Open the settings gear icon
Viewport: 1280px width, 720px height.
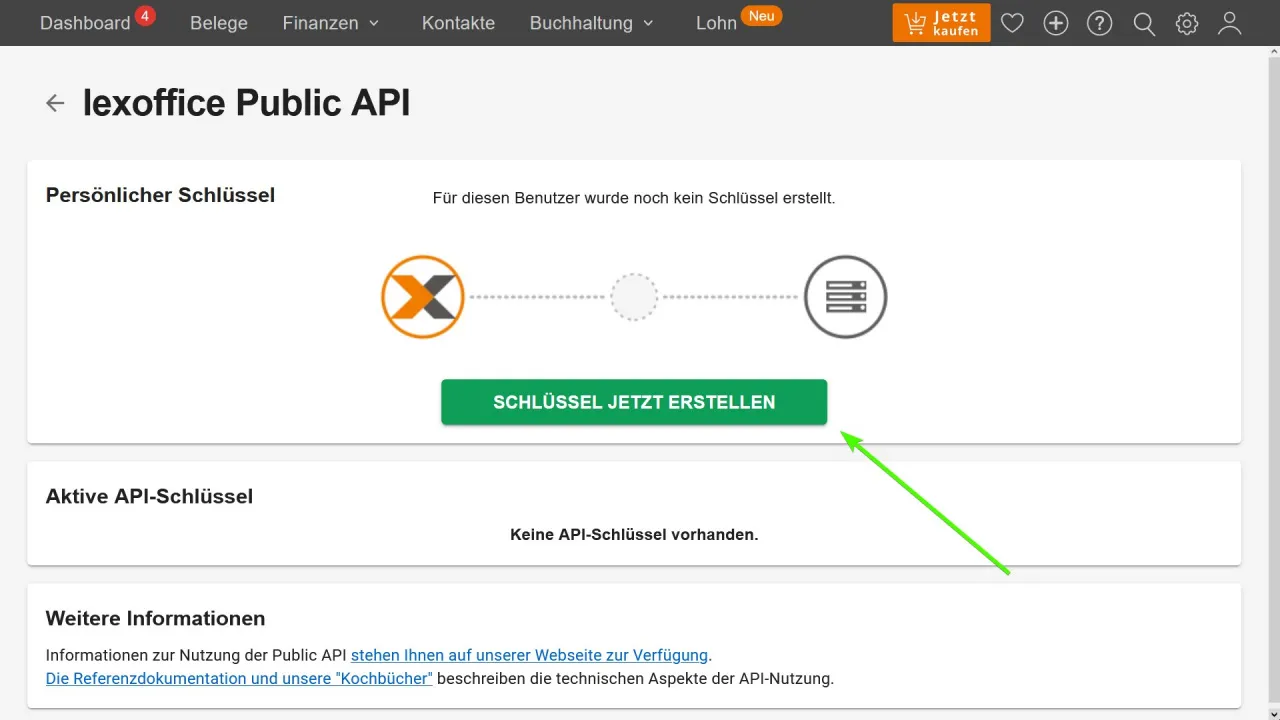[1186, 23]
